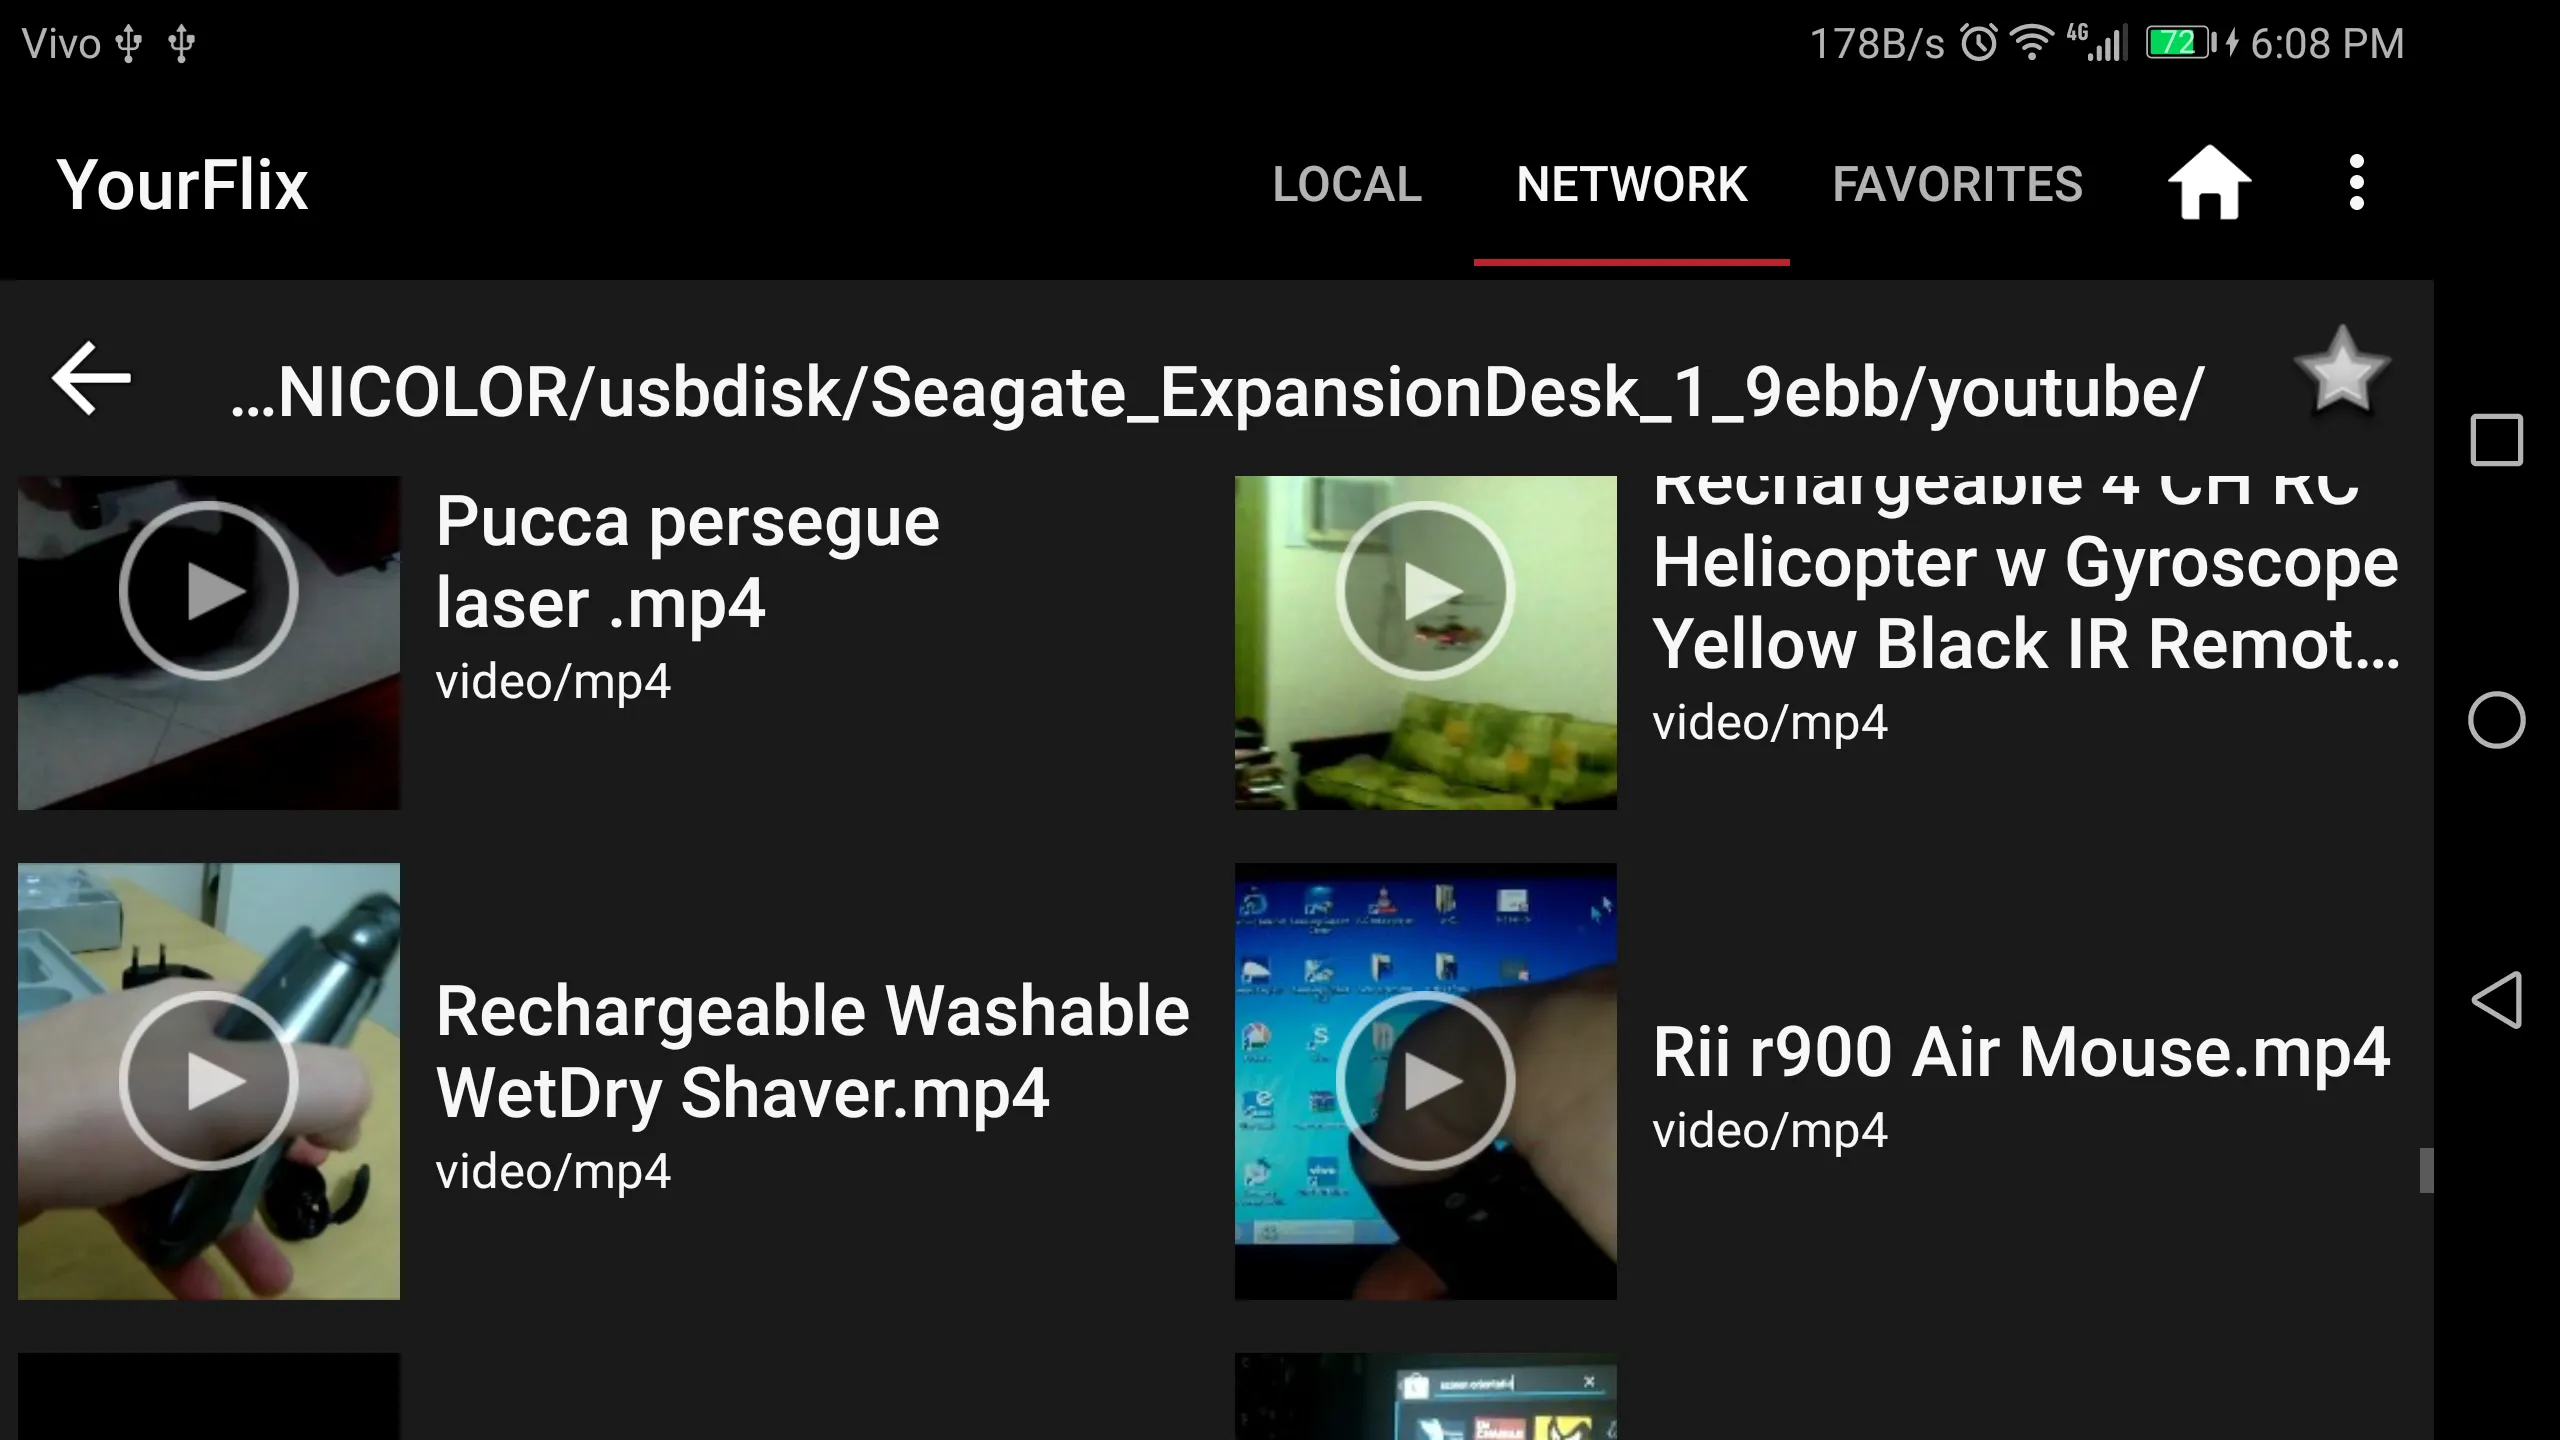The width and height of the screenshot is (2560, 1440).
Task: Click the NETWORK tab
Action: tap(1632, 183)
